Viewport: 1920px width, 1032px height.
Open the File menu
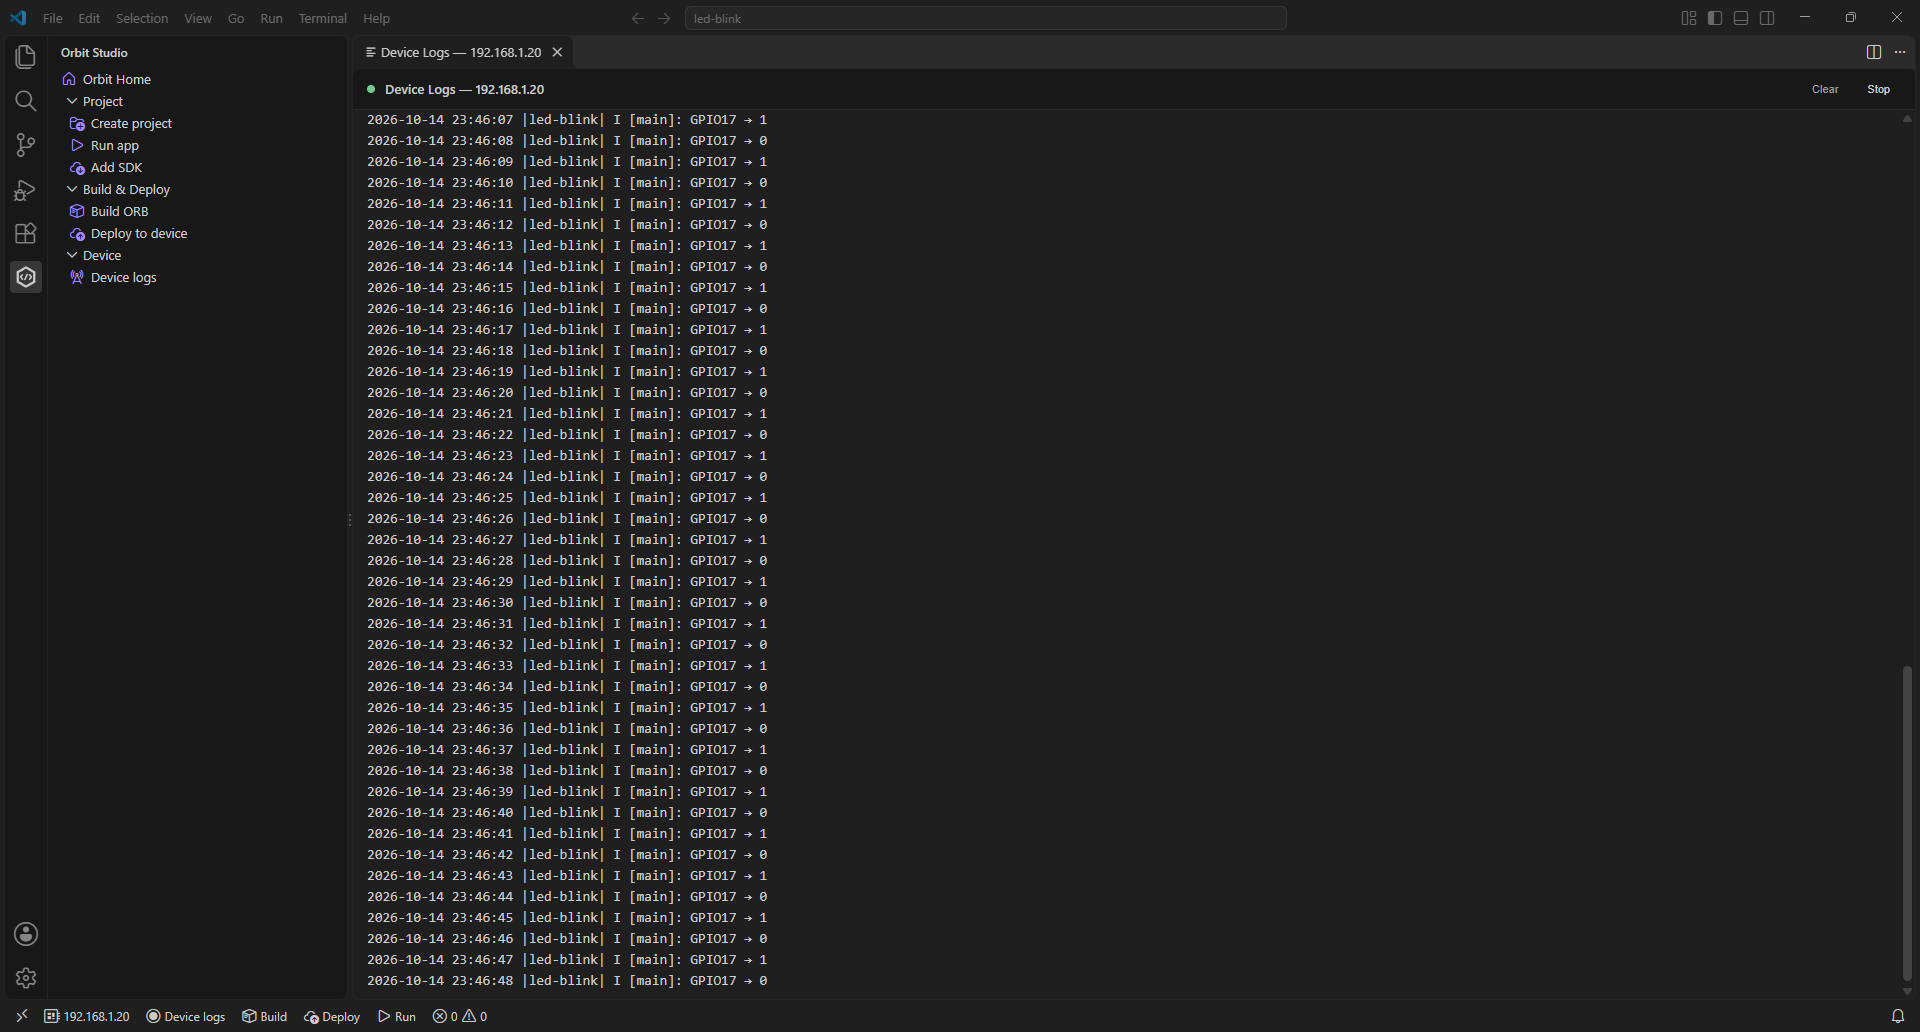click(x=53, y=18)
